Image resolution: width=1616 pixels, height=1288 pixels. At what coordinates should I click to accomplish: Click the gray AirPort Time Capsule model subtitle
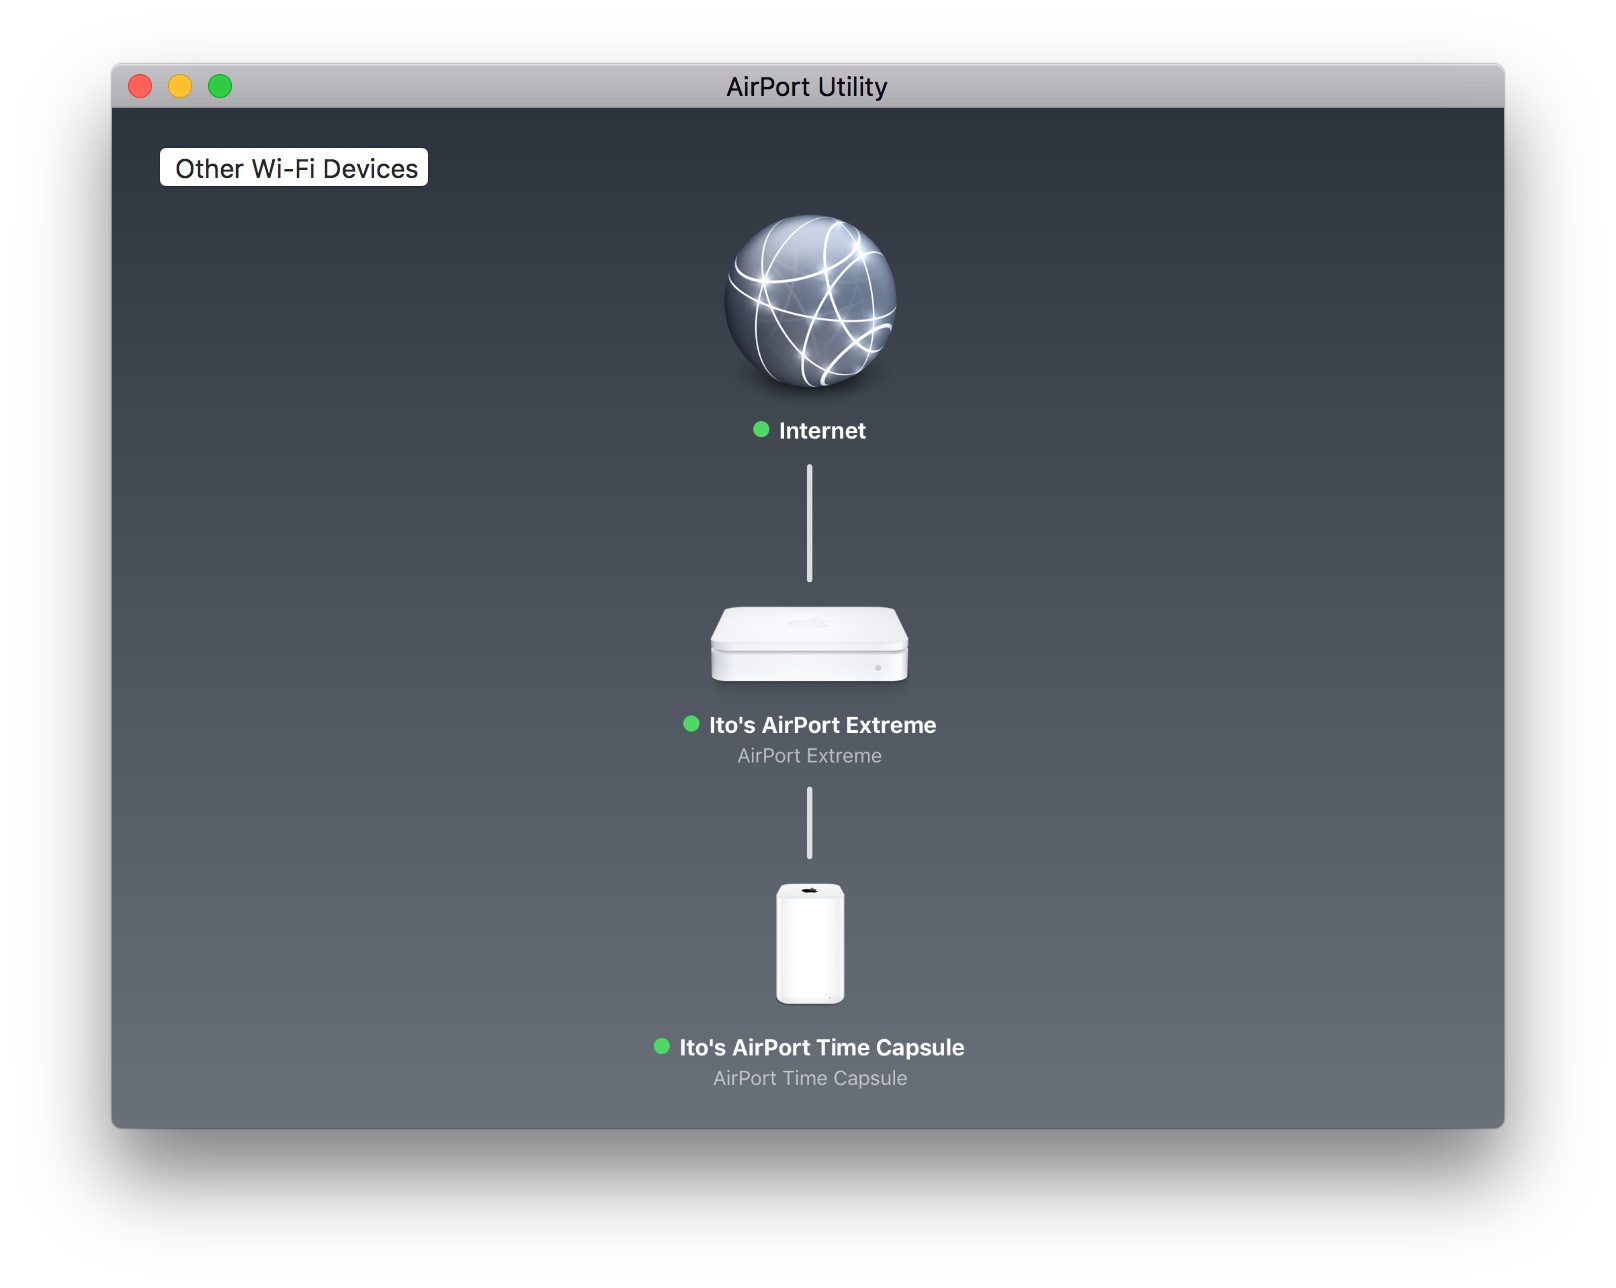[809, 1078]
